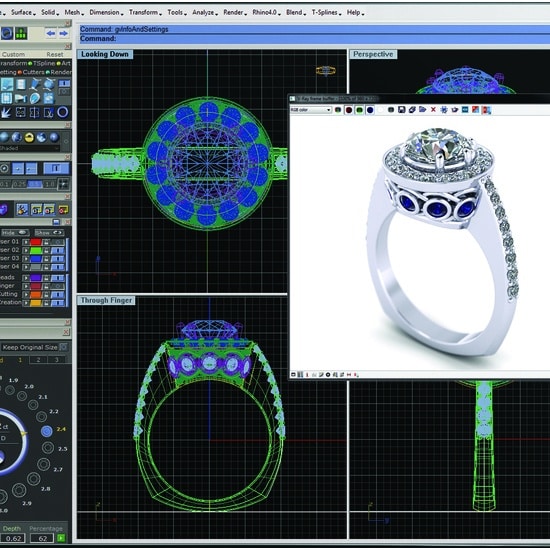This screenshot has height=550, width=550.
Task: Click the orange color swatch of Cutting layer
Action: click(x=36, y=295)
